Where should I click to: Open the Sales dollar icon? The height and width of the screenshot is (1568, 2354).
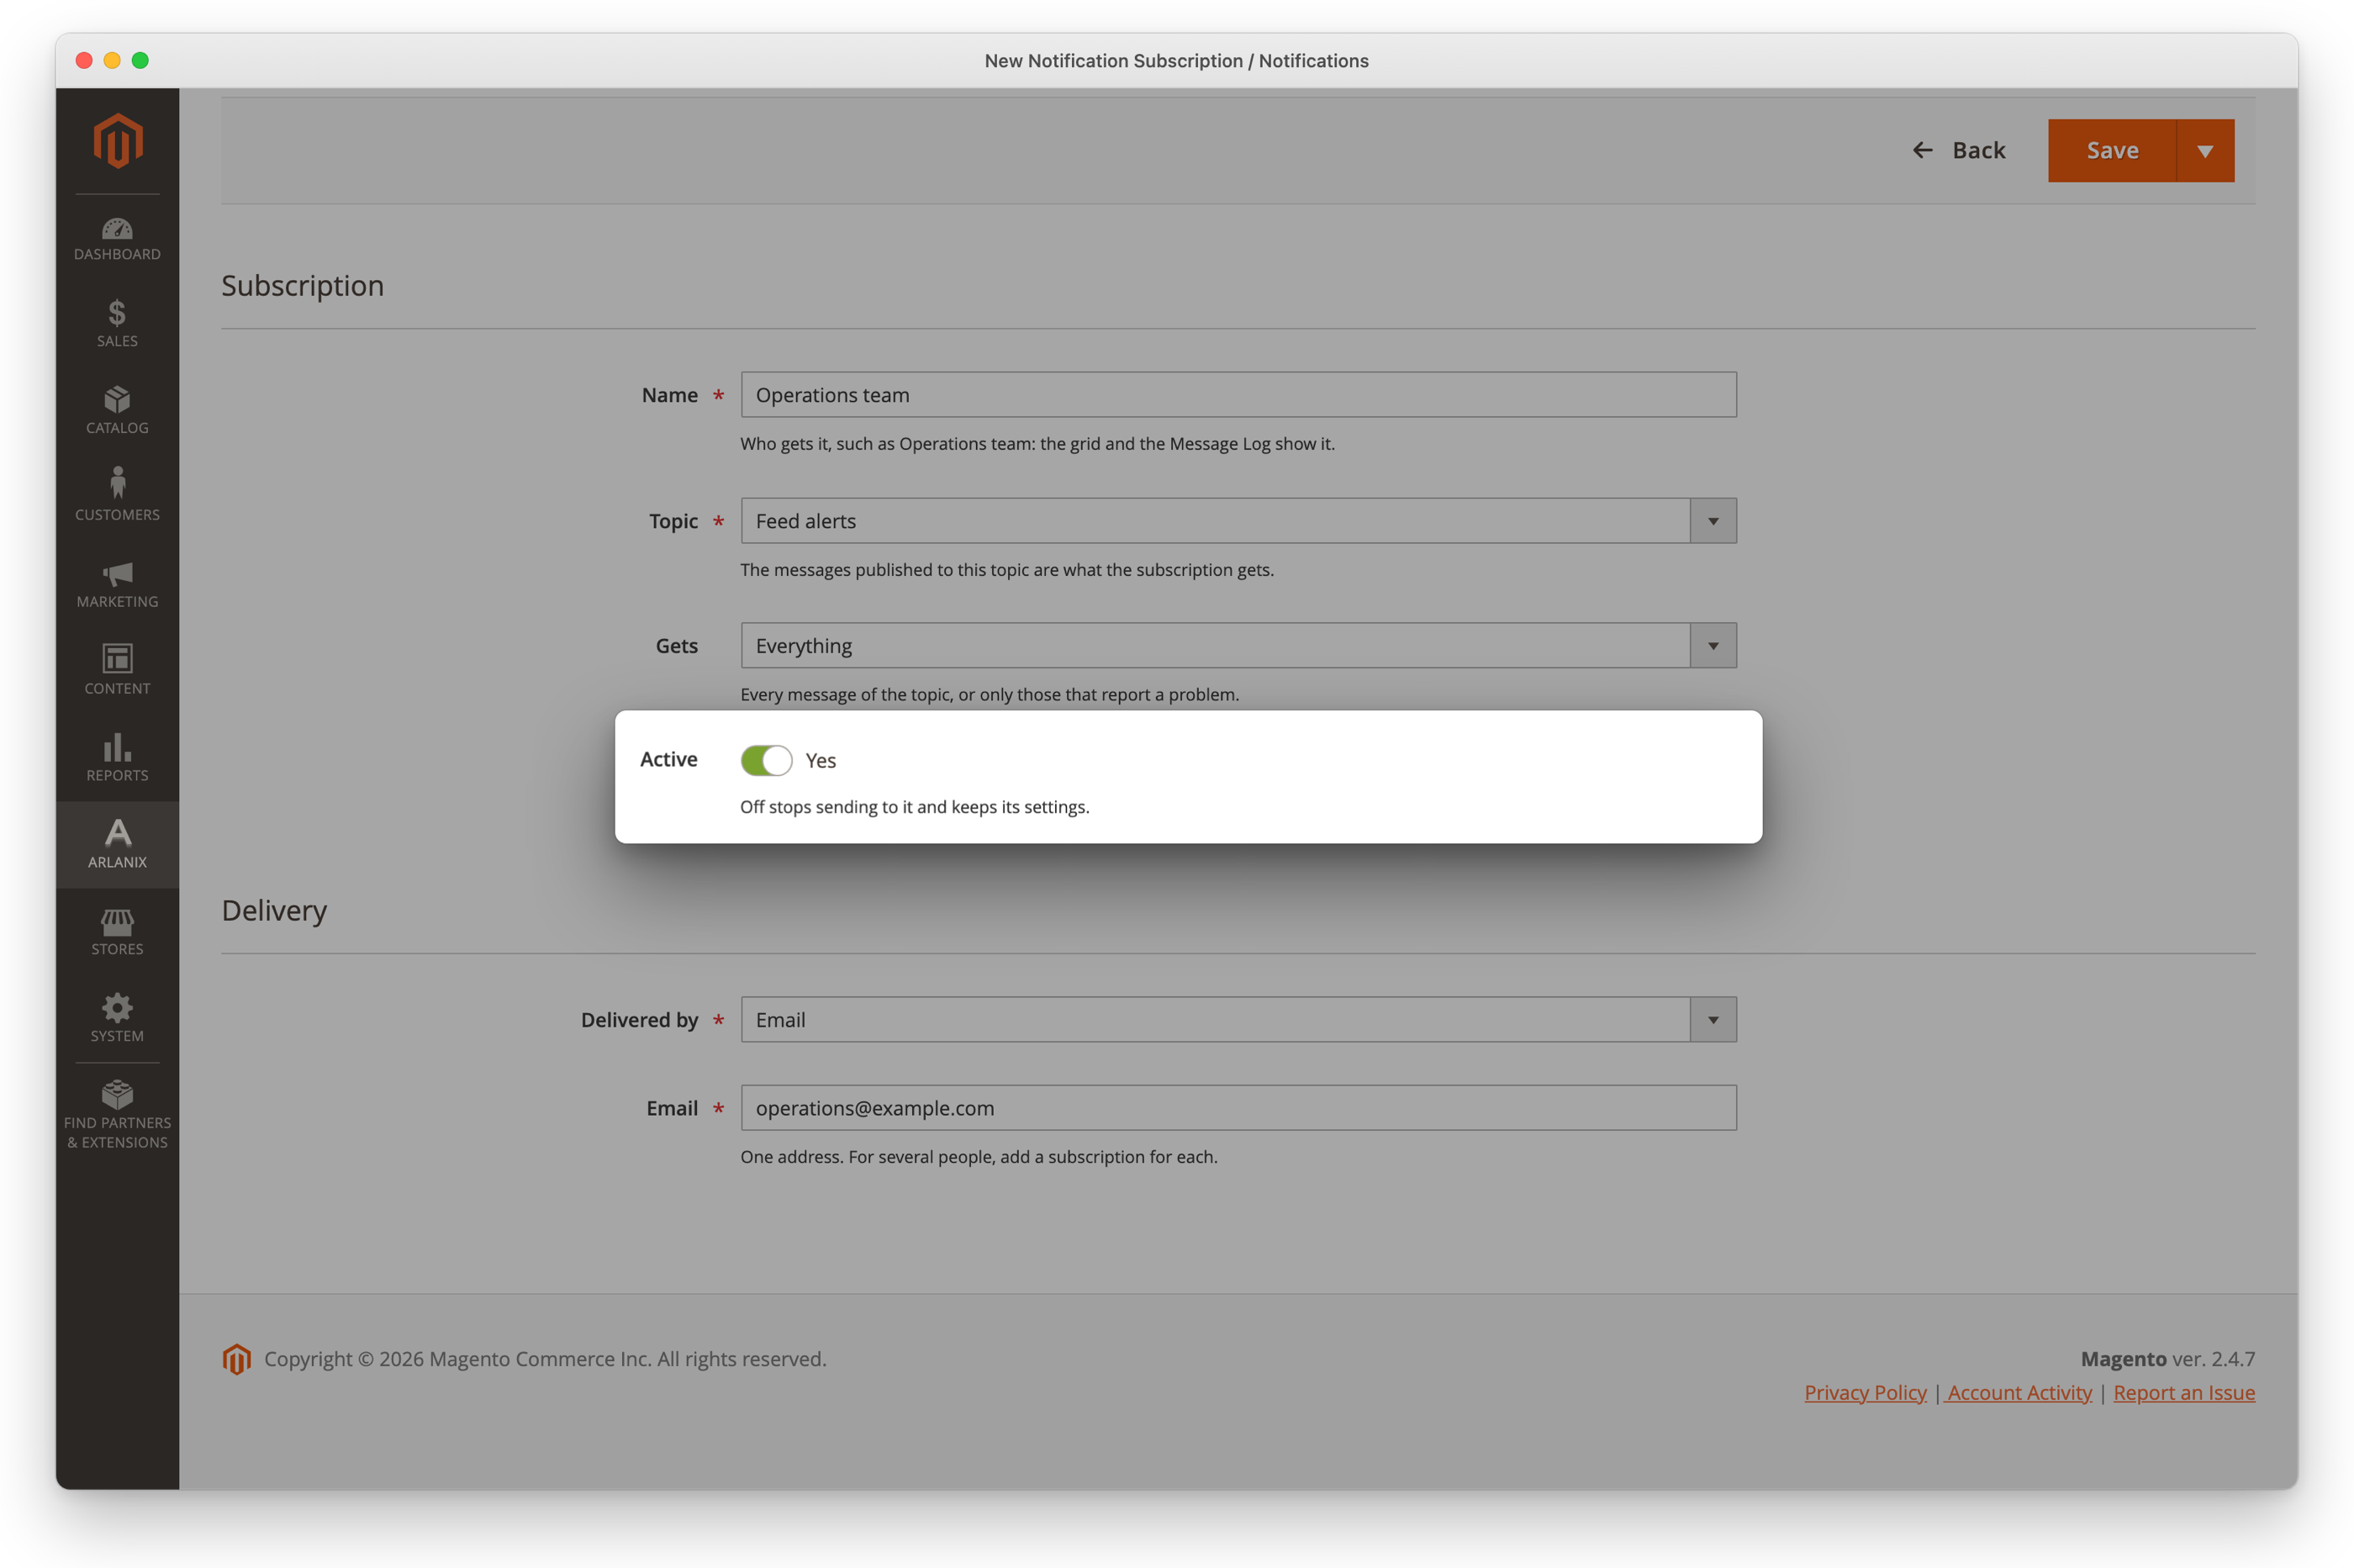[x=117, y=313]
